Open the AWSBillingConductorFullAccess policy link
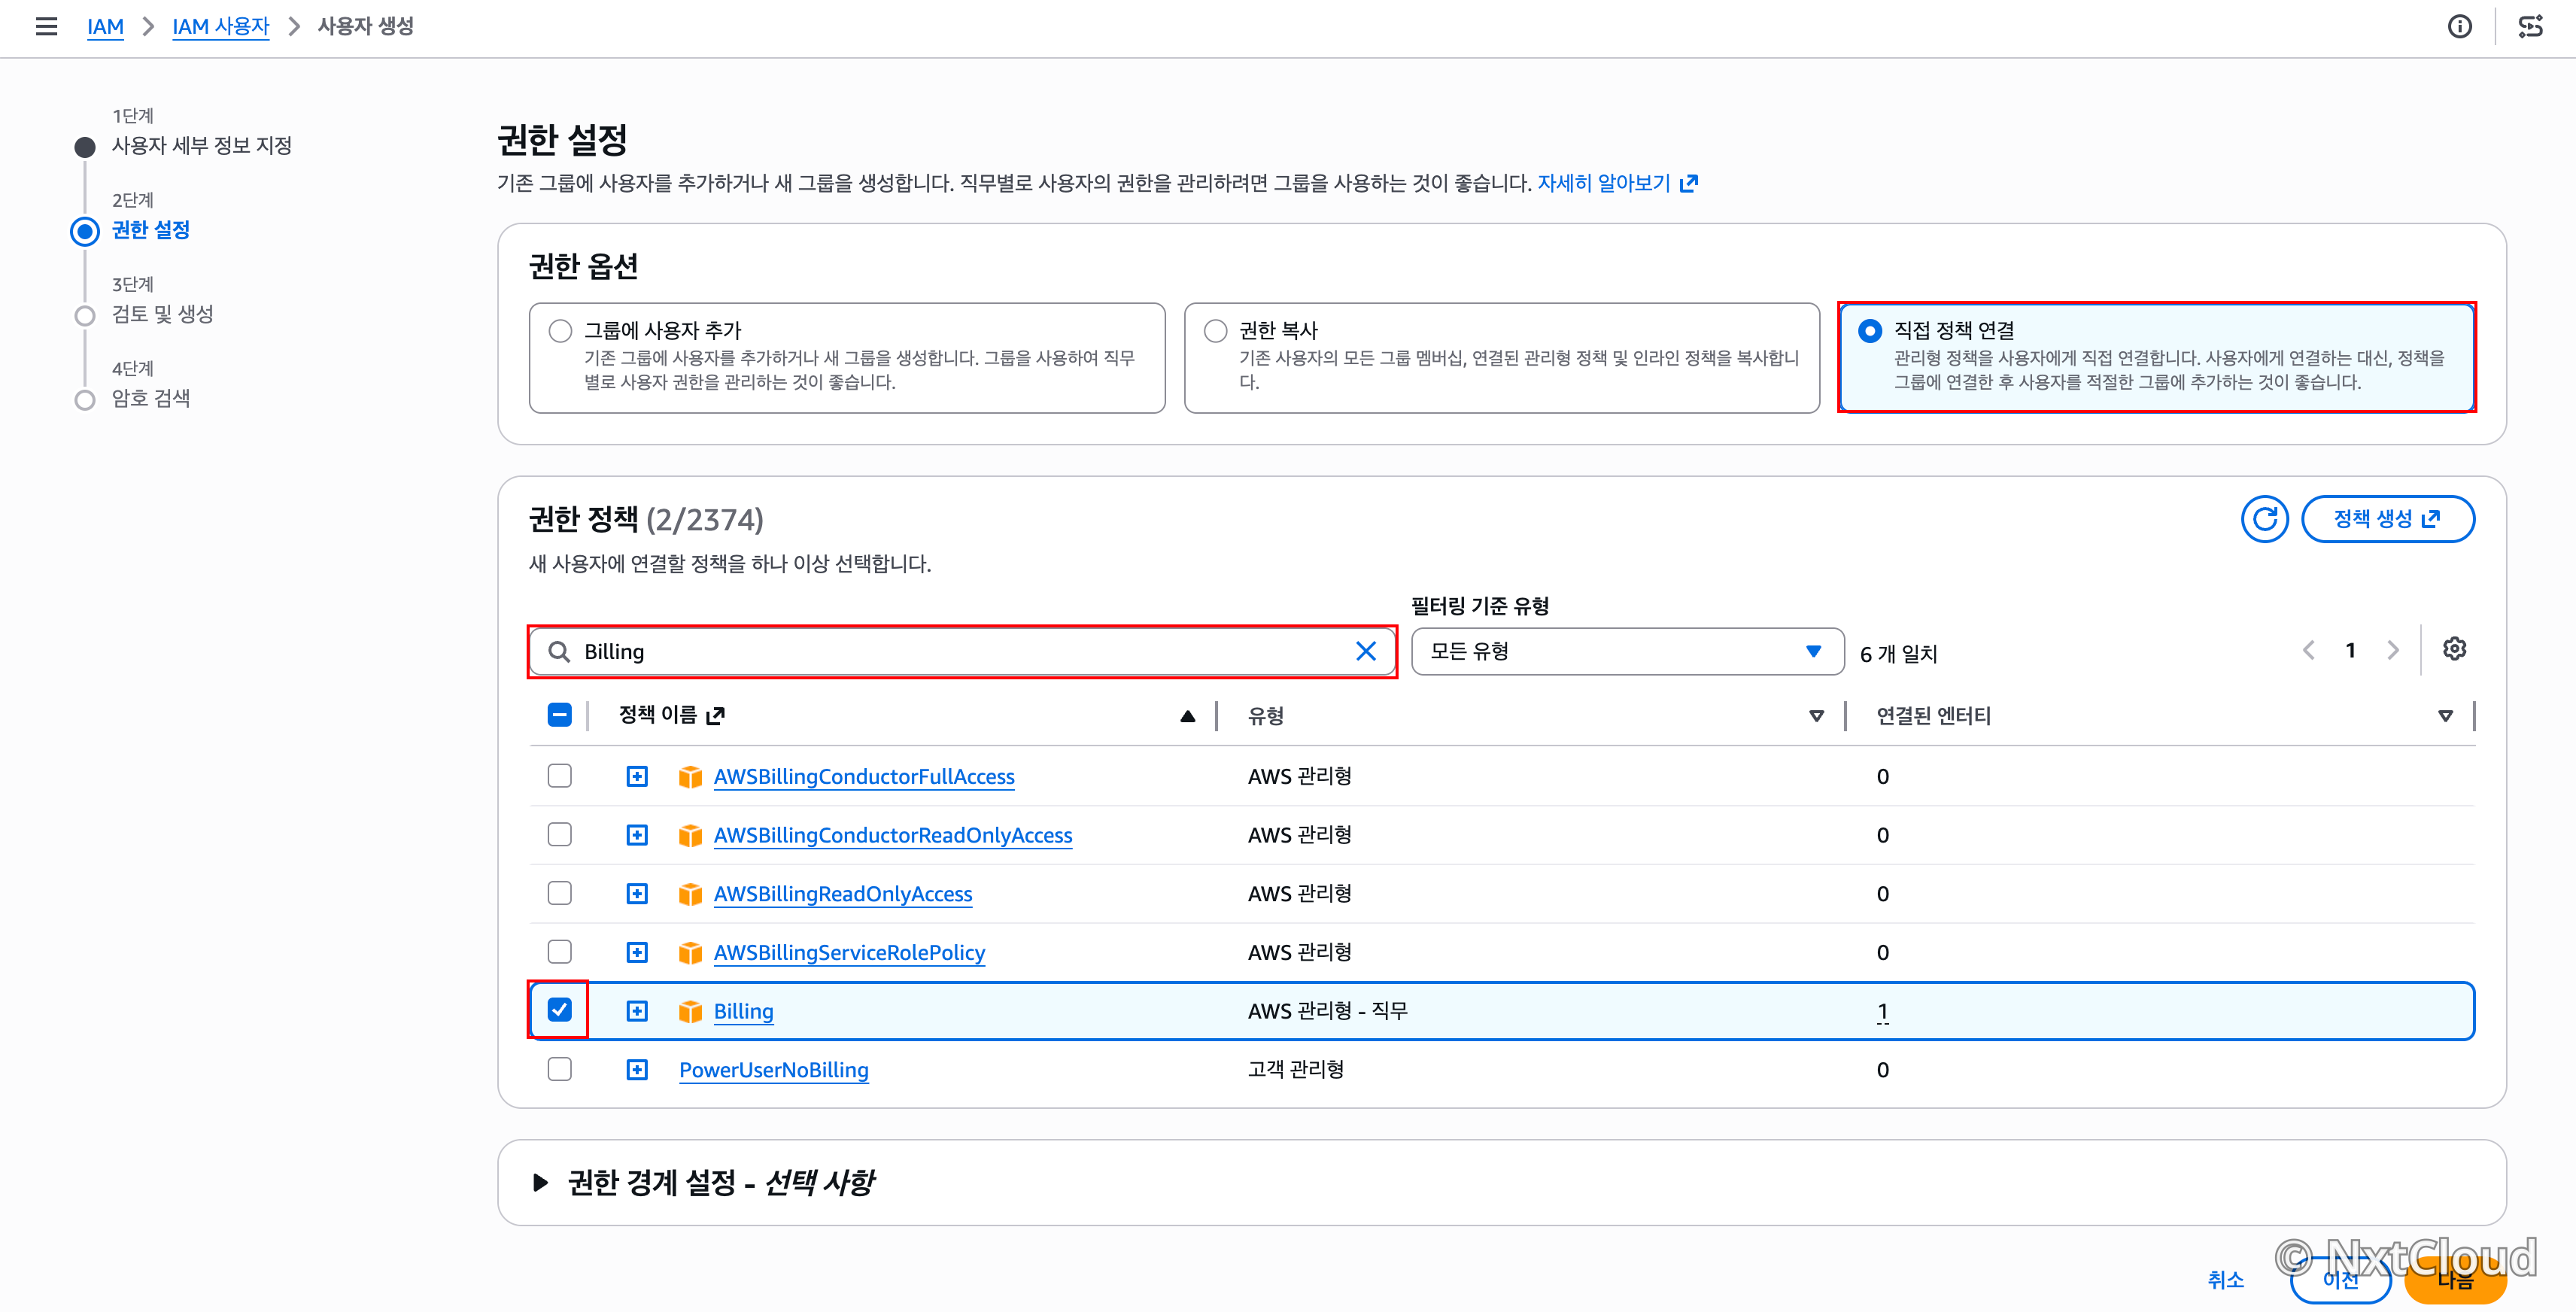The height and width of the screenshot is (1312, 2576). 864,777
